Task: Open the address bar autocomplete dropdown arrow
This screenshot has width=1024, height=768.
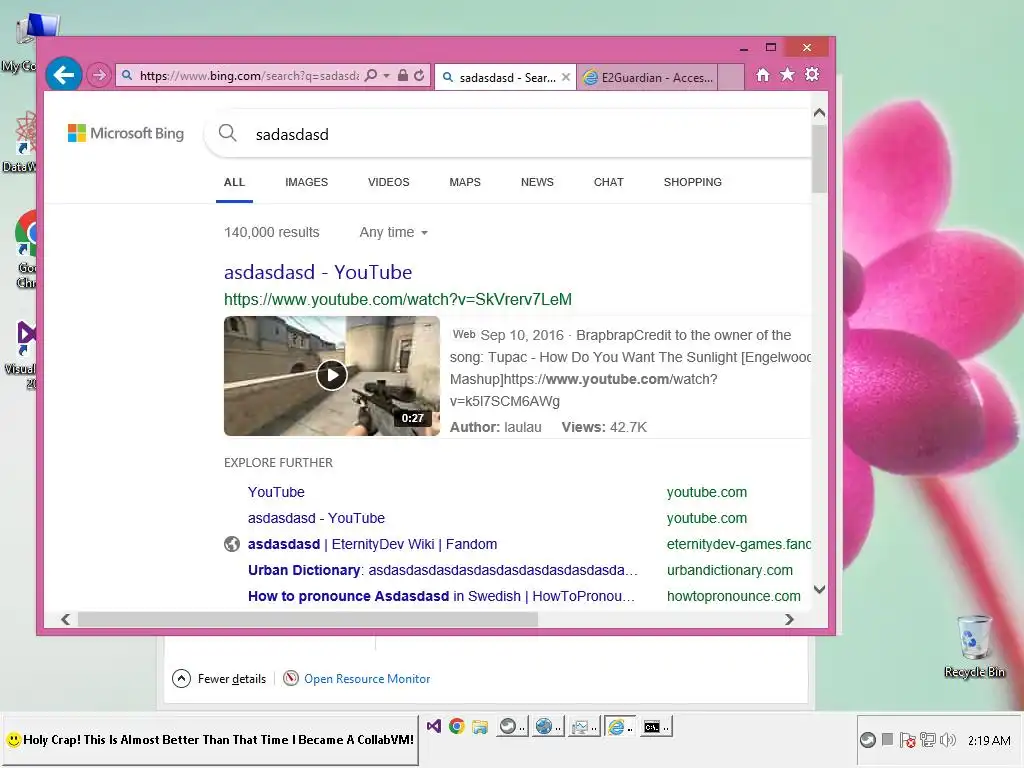Action: tap(387, 76)
